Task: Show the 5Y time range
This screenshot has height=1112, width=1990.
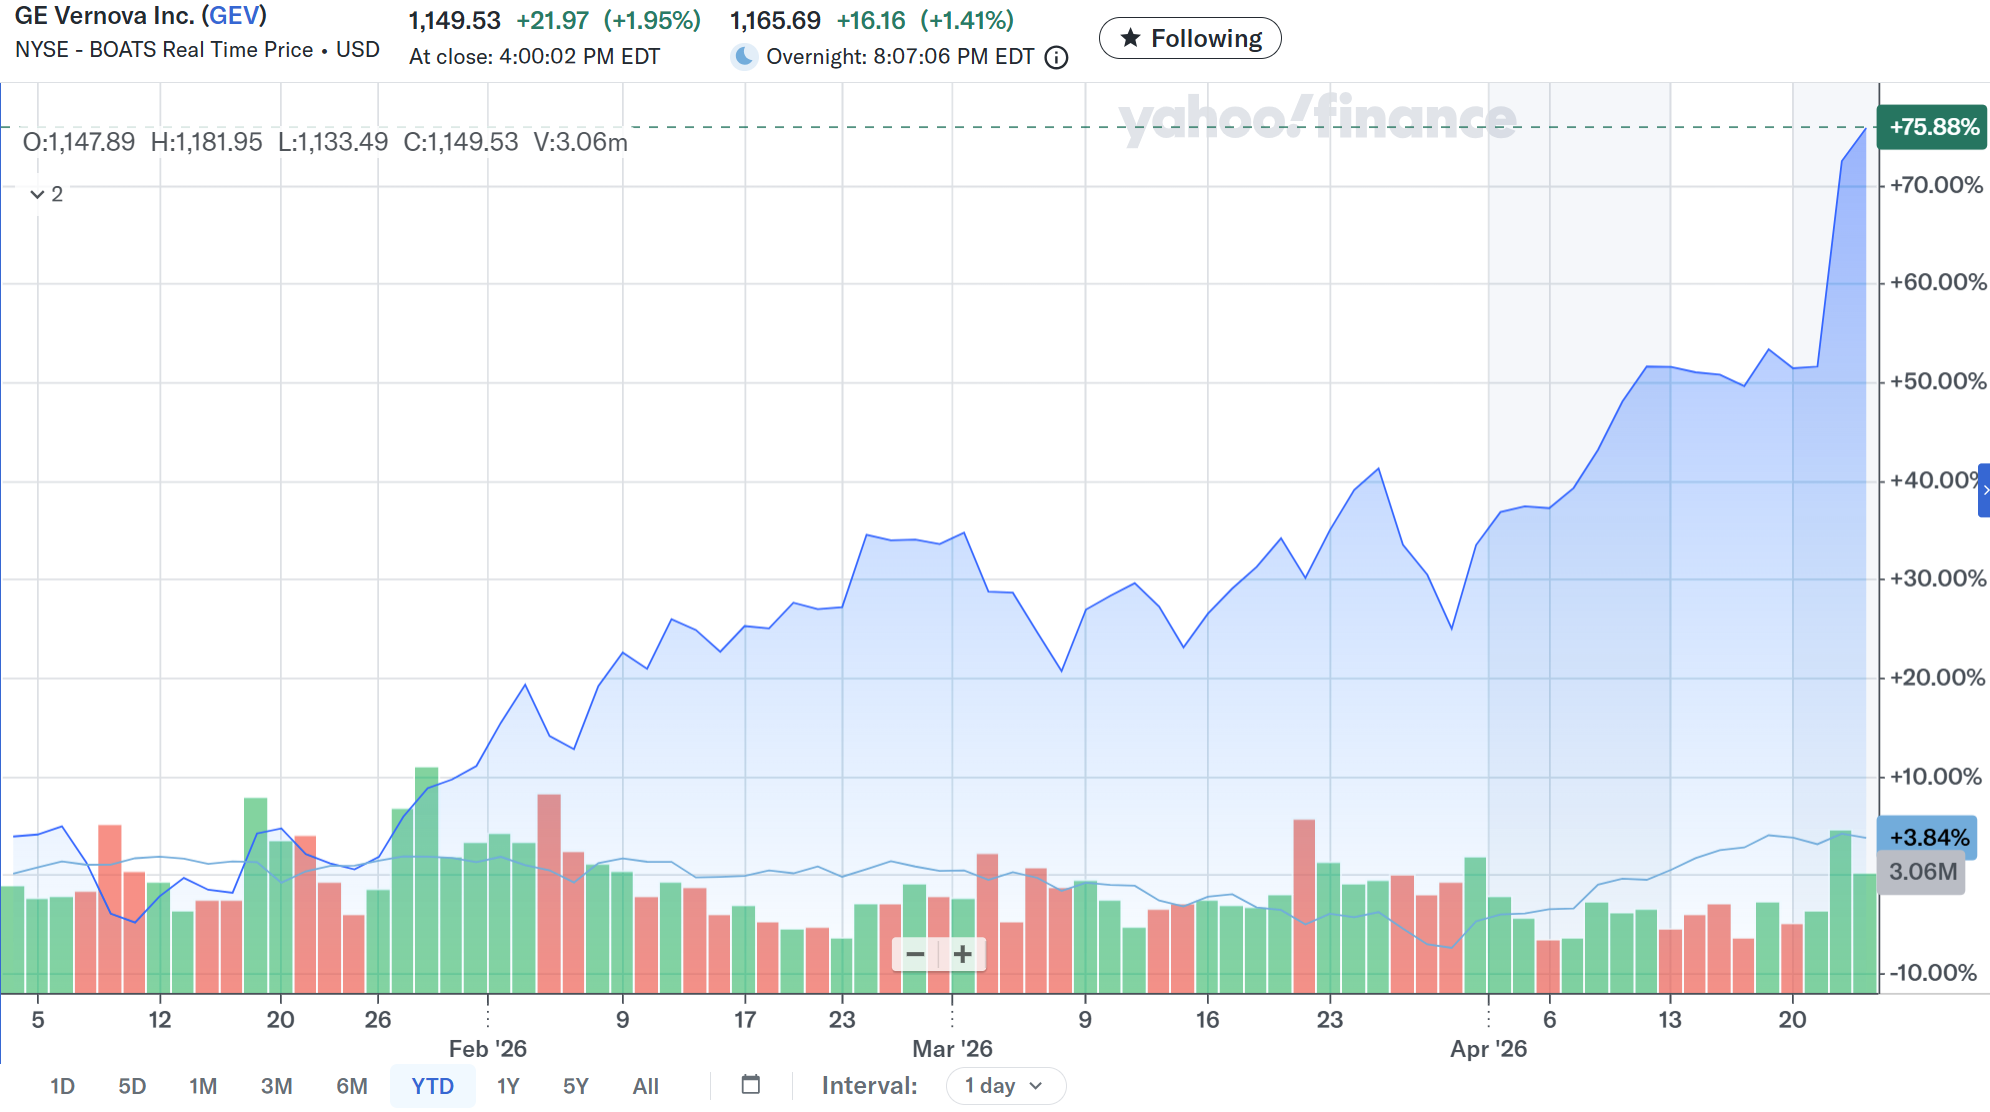Action: pos(575,1086)
